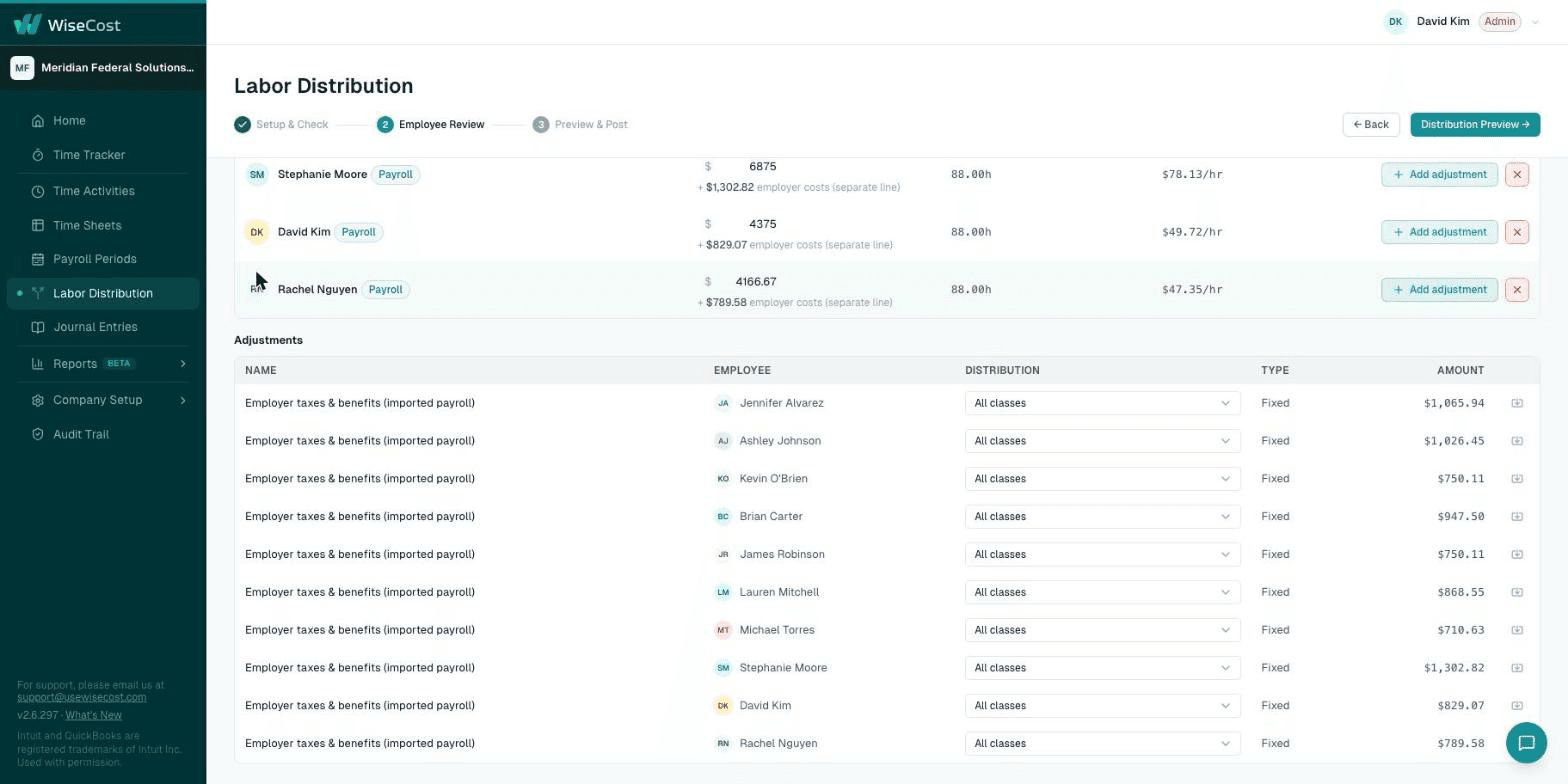Screen dimensions: 1568x784
Task: Click the Home icon in sidebar
Action: click(38, 121)
